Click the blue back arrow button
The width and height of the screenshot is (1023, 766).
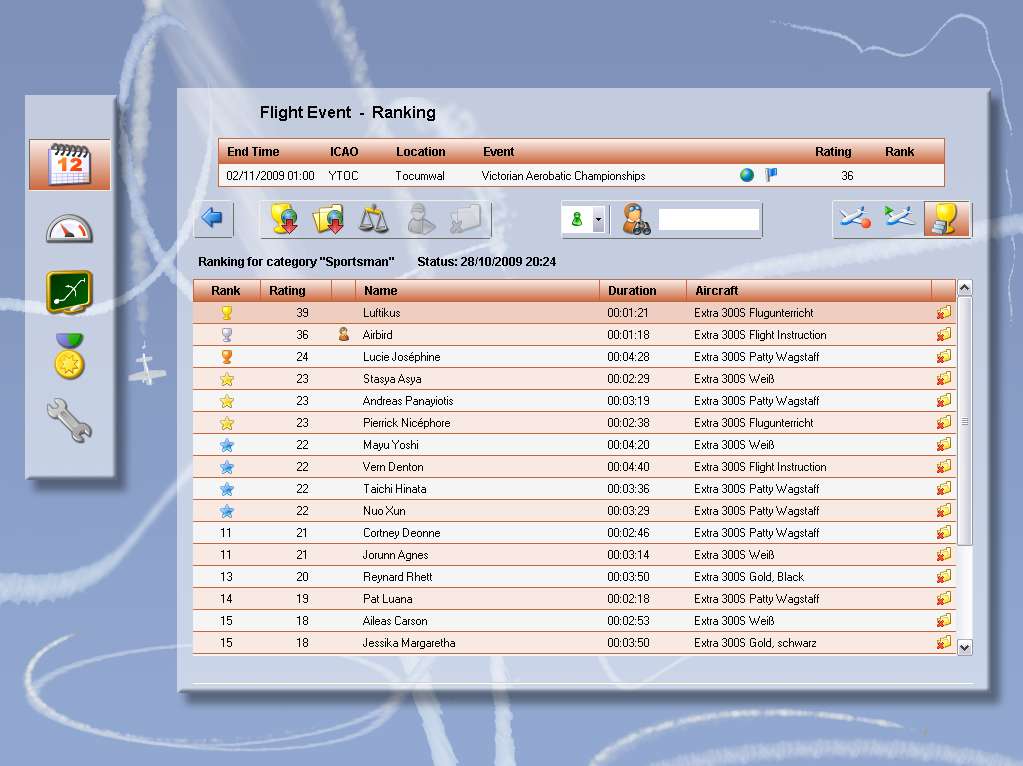[x=212, y=219]
